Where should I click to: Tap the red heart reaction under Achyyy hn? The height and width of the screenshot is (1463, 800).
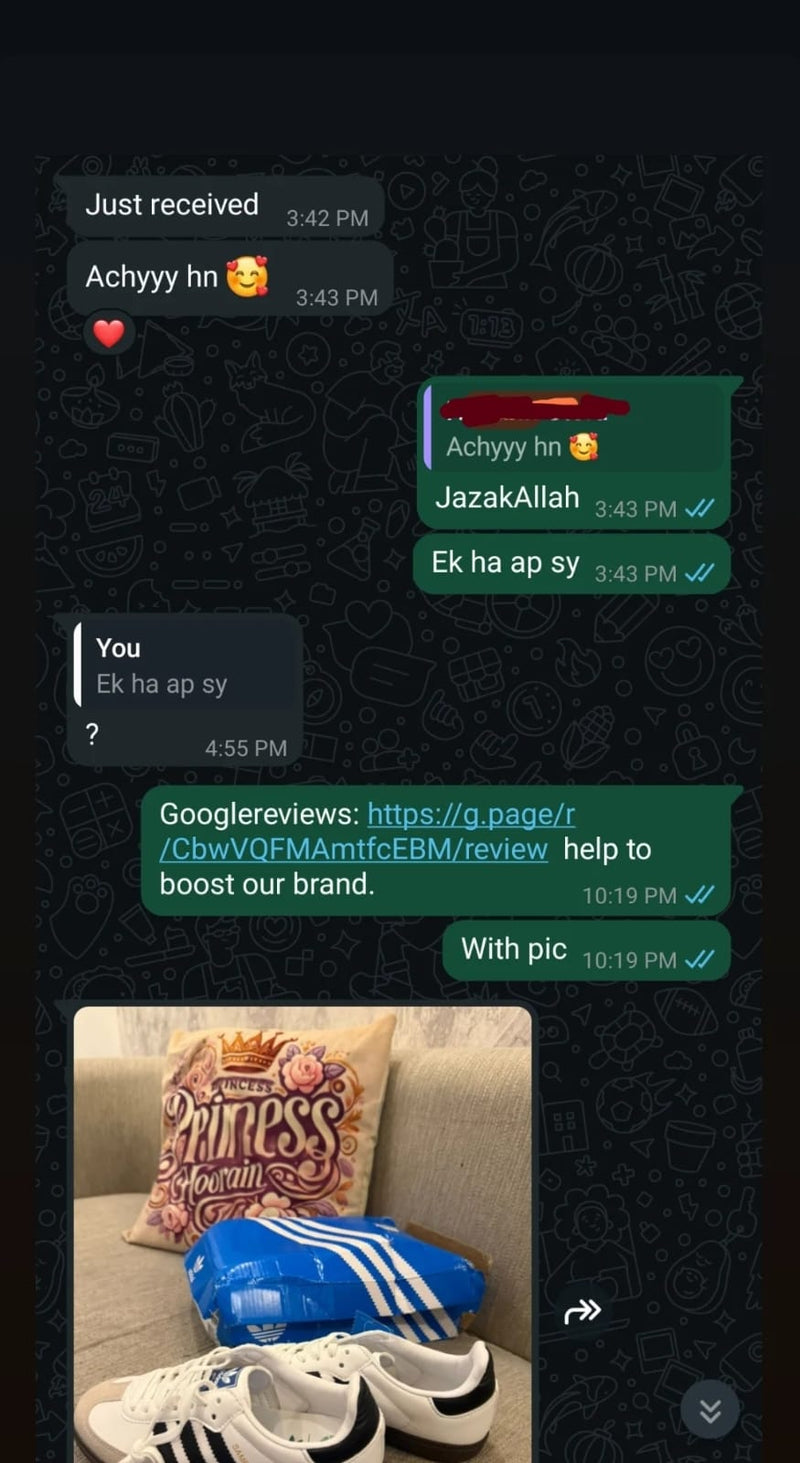(108, 333)
